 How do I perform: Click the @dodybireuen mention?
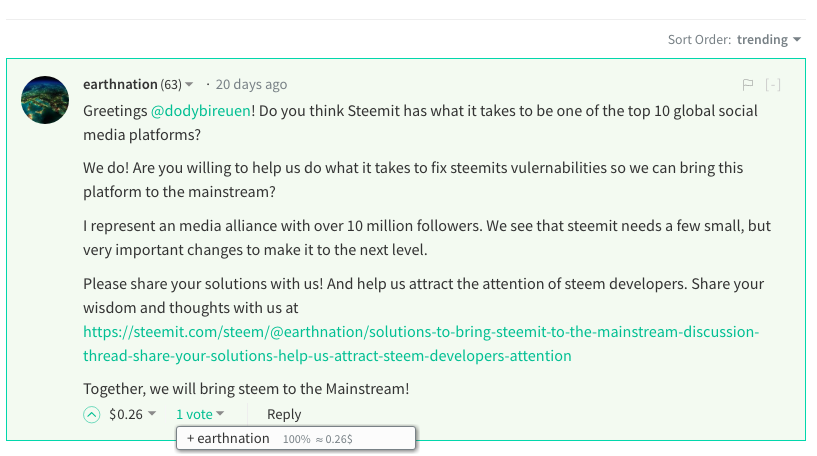click(x=201, y=111)
